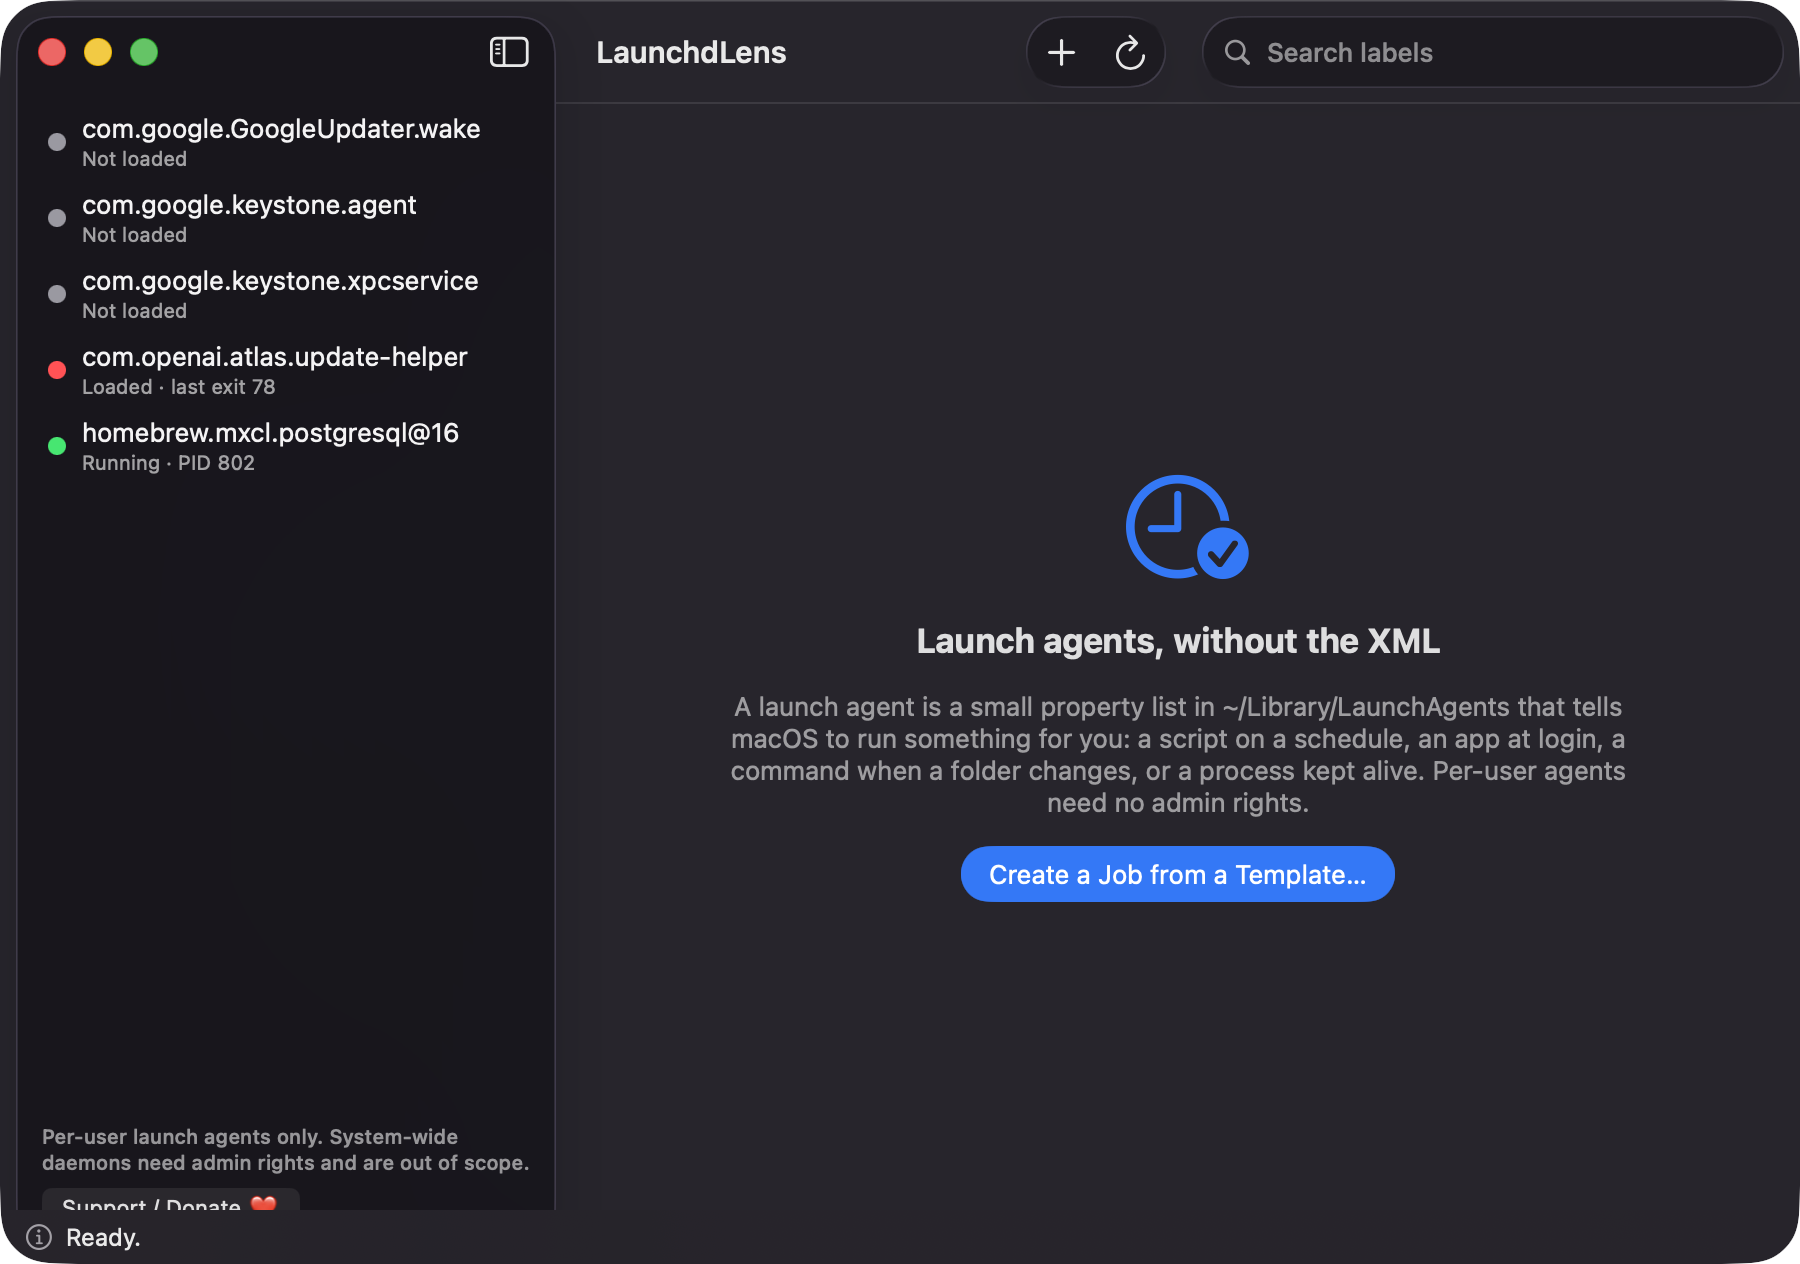This screenshot has height=1264, width=1800.
Task: Select com.google.GoogleUpdater.wake in sidebar
Action: point(286,143)
